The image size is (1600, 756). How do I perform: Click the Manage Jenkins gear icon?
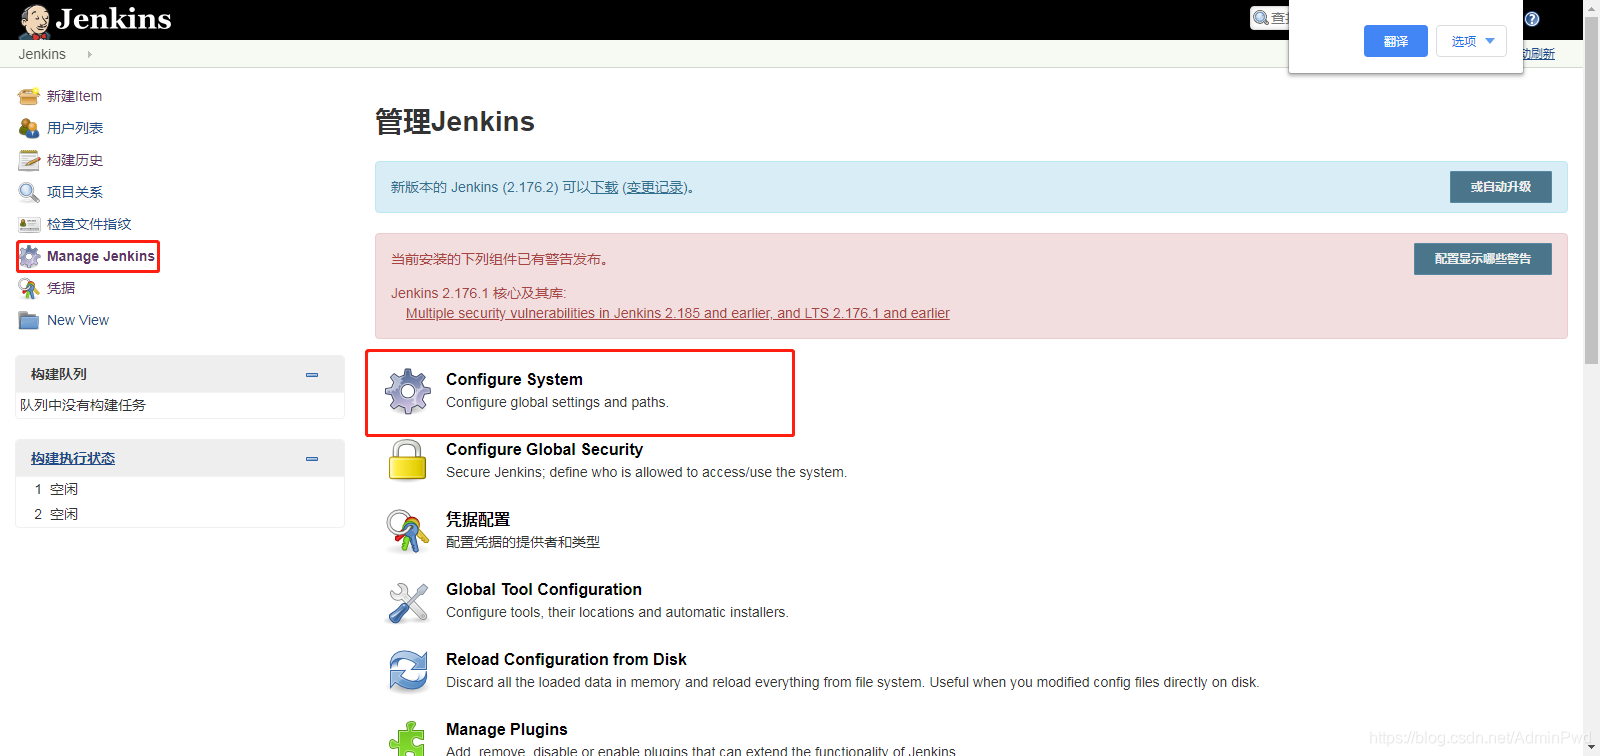point(30,256)
